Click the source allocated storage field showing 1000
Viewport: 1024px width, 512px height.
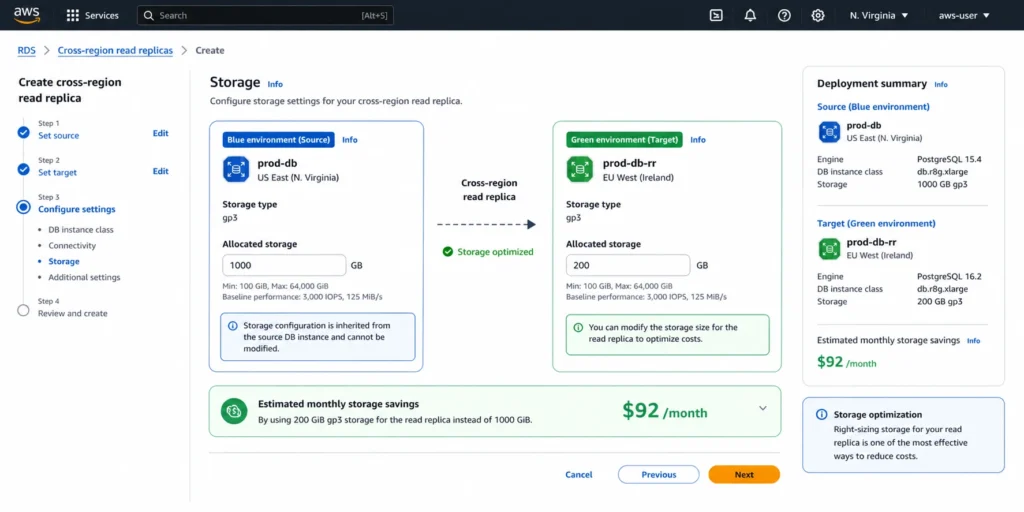(284, 266)
